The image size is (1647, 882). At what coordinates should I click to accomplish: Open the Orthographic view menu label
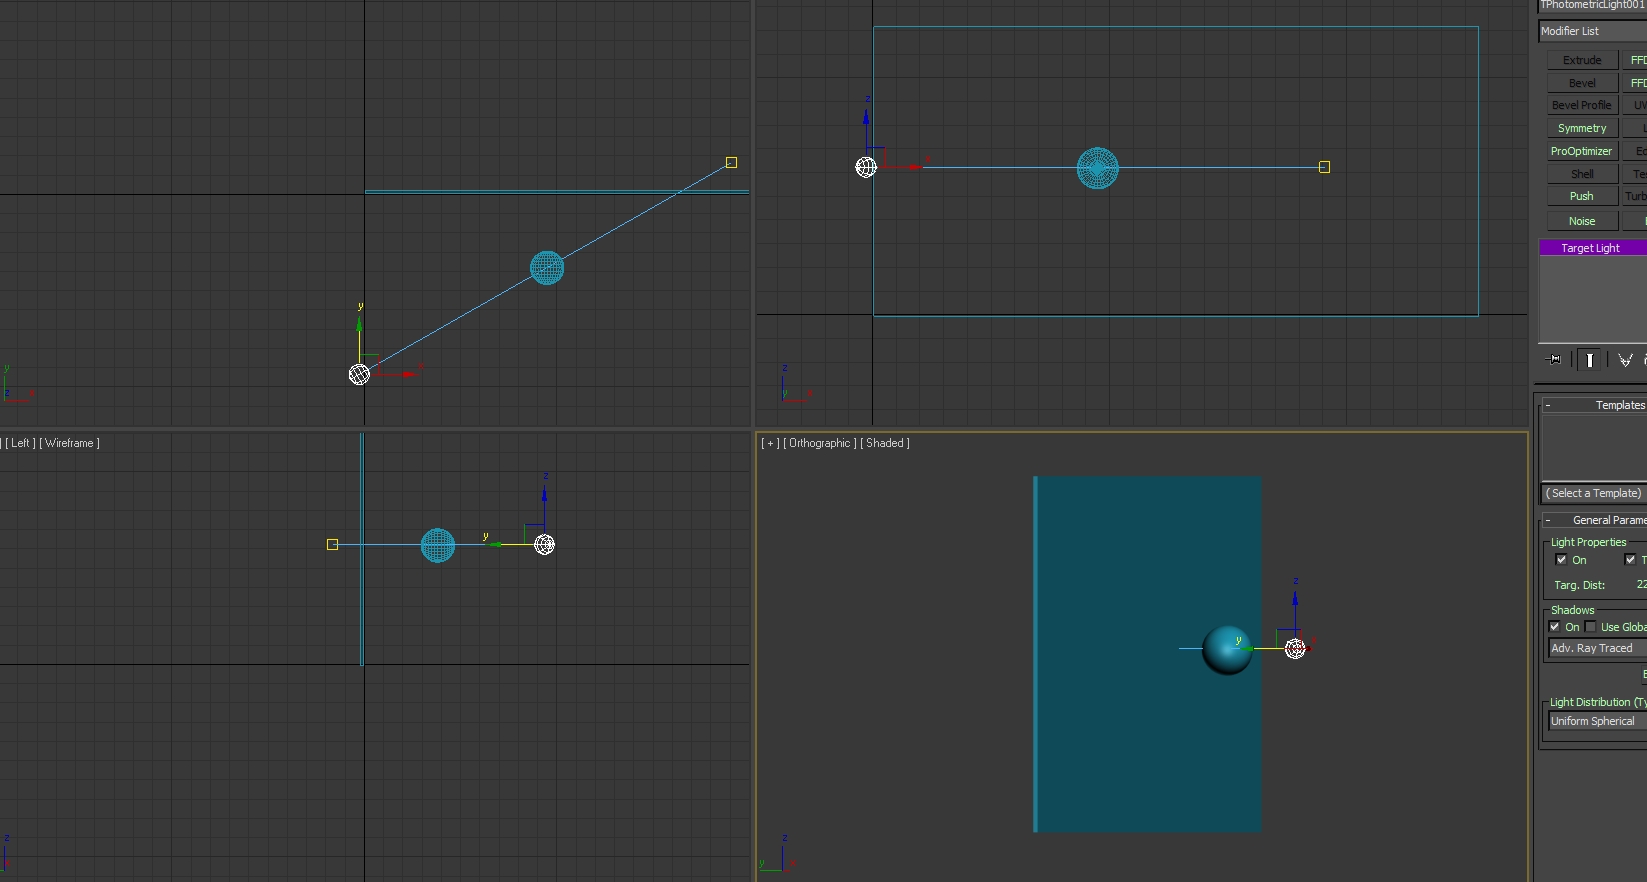pyautogui.click(x=820, y=443)
